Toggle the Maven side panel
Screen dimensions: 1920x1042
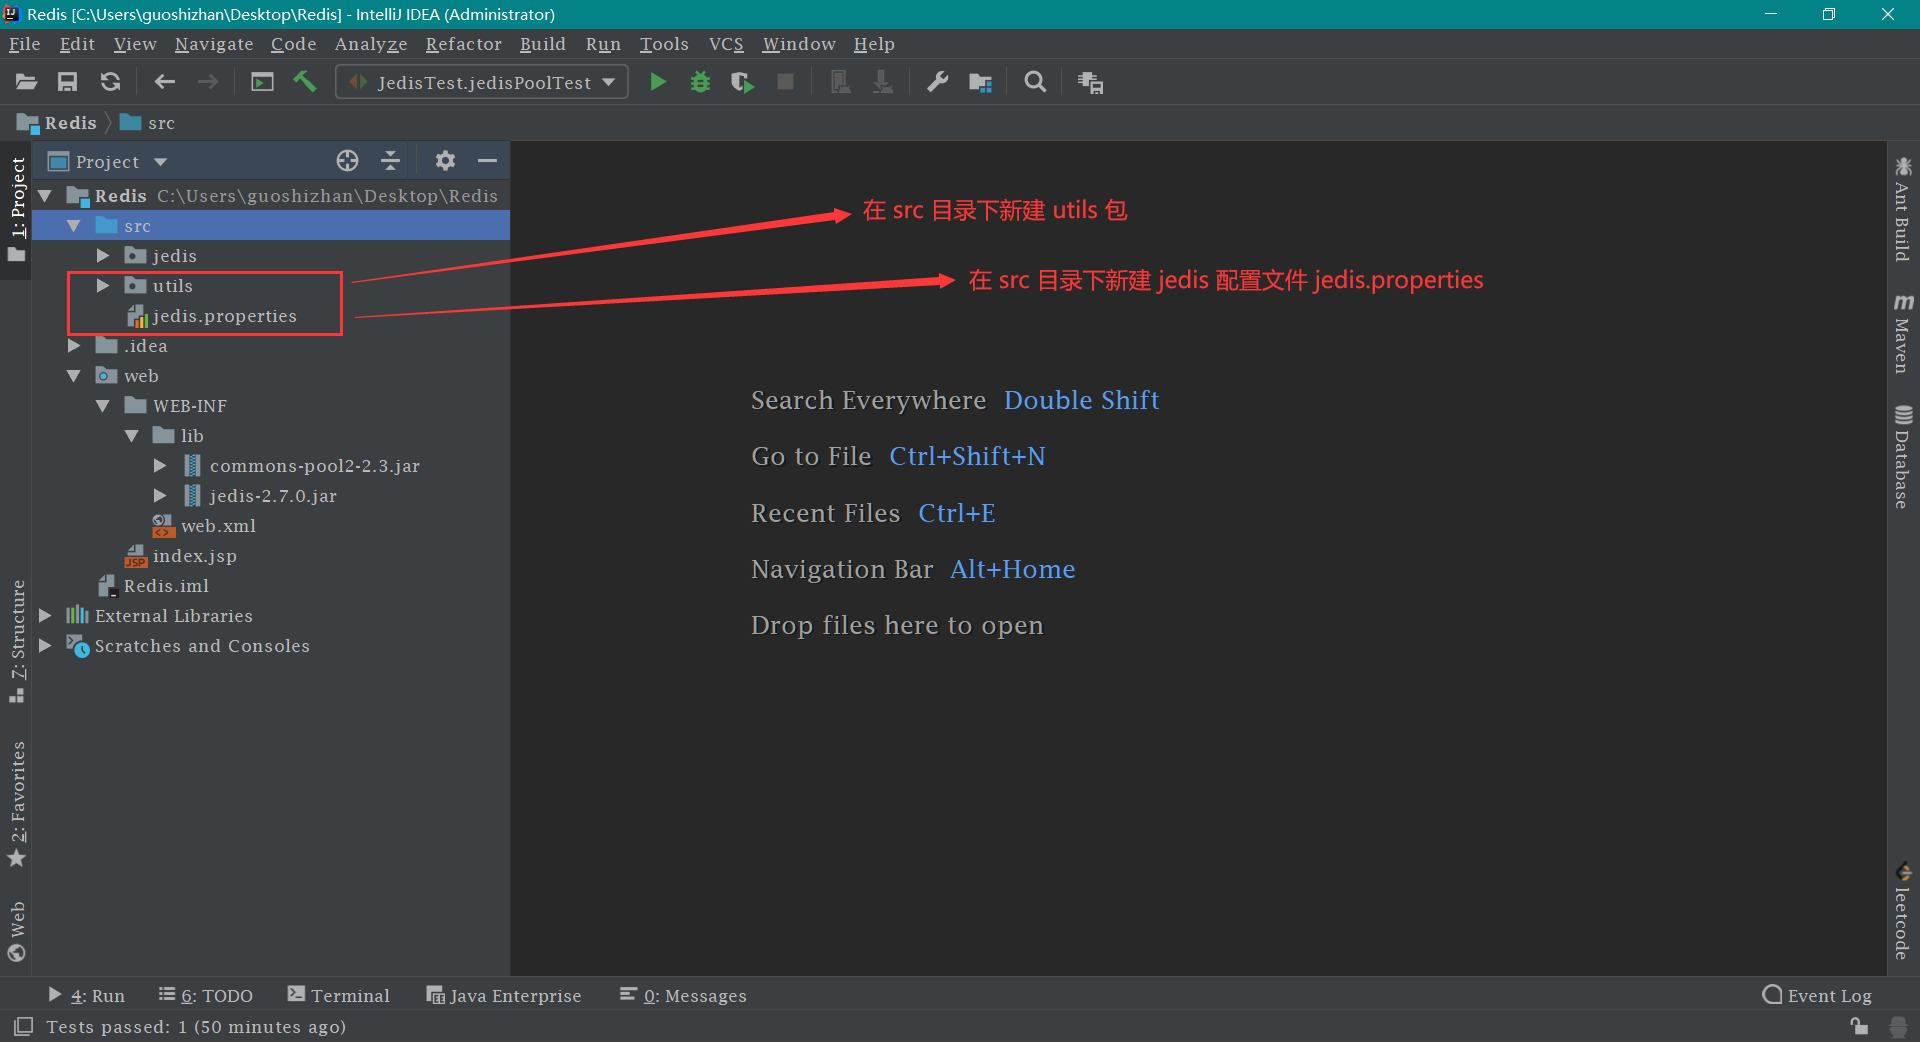point(1902,335)
